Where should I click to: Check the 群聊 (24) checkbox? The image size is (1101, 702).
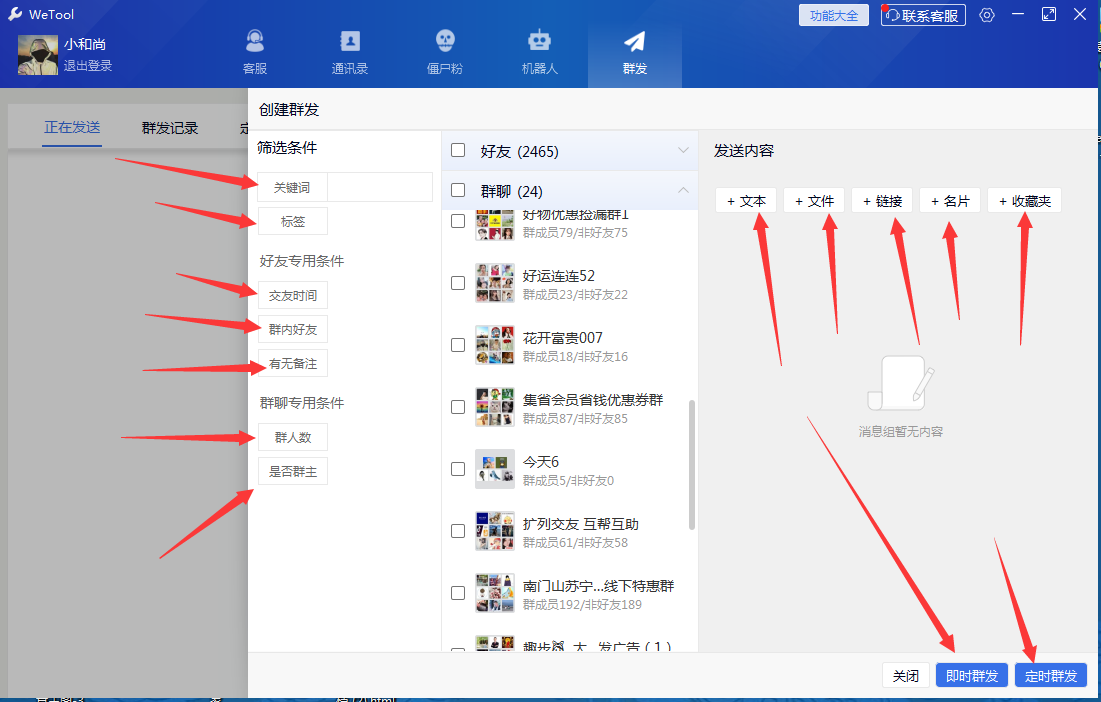457,190
